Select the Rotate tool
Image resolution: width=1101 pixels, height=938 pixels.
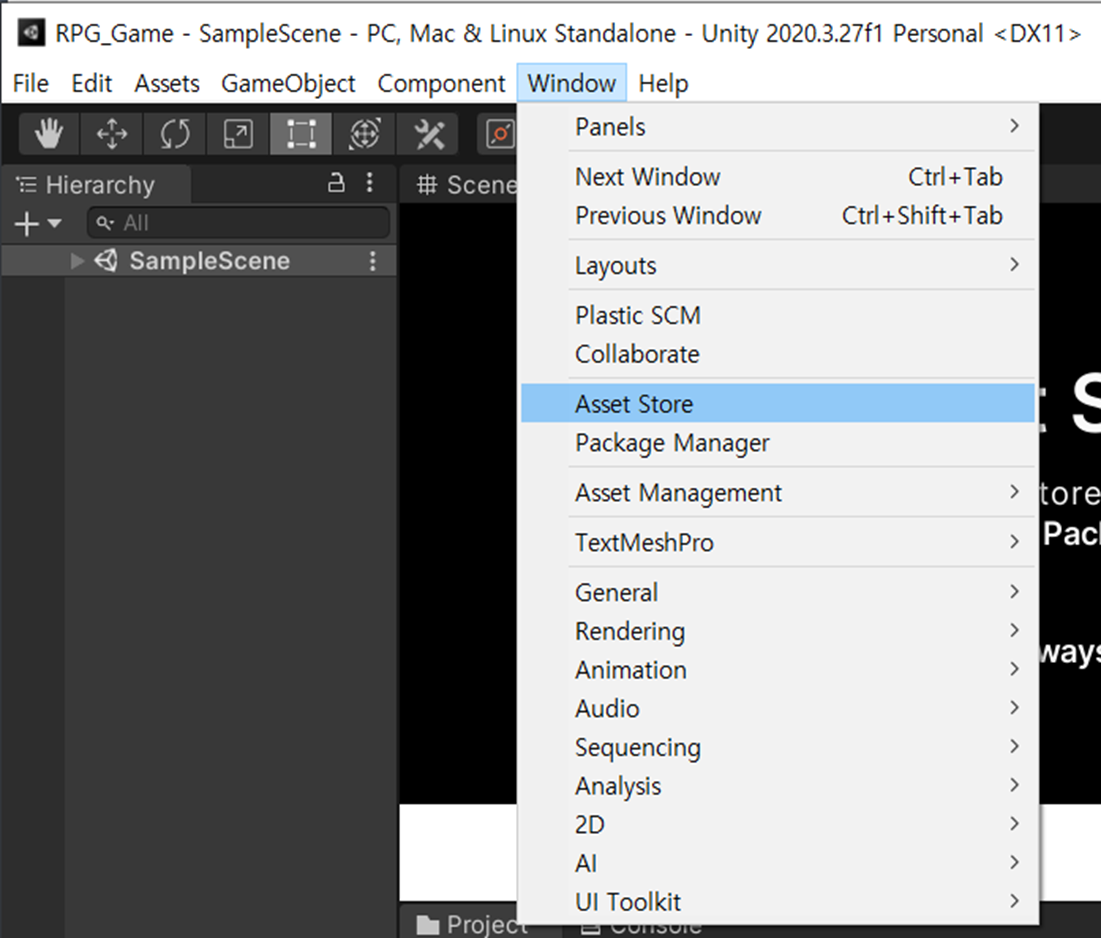(175, 133)
